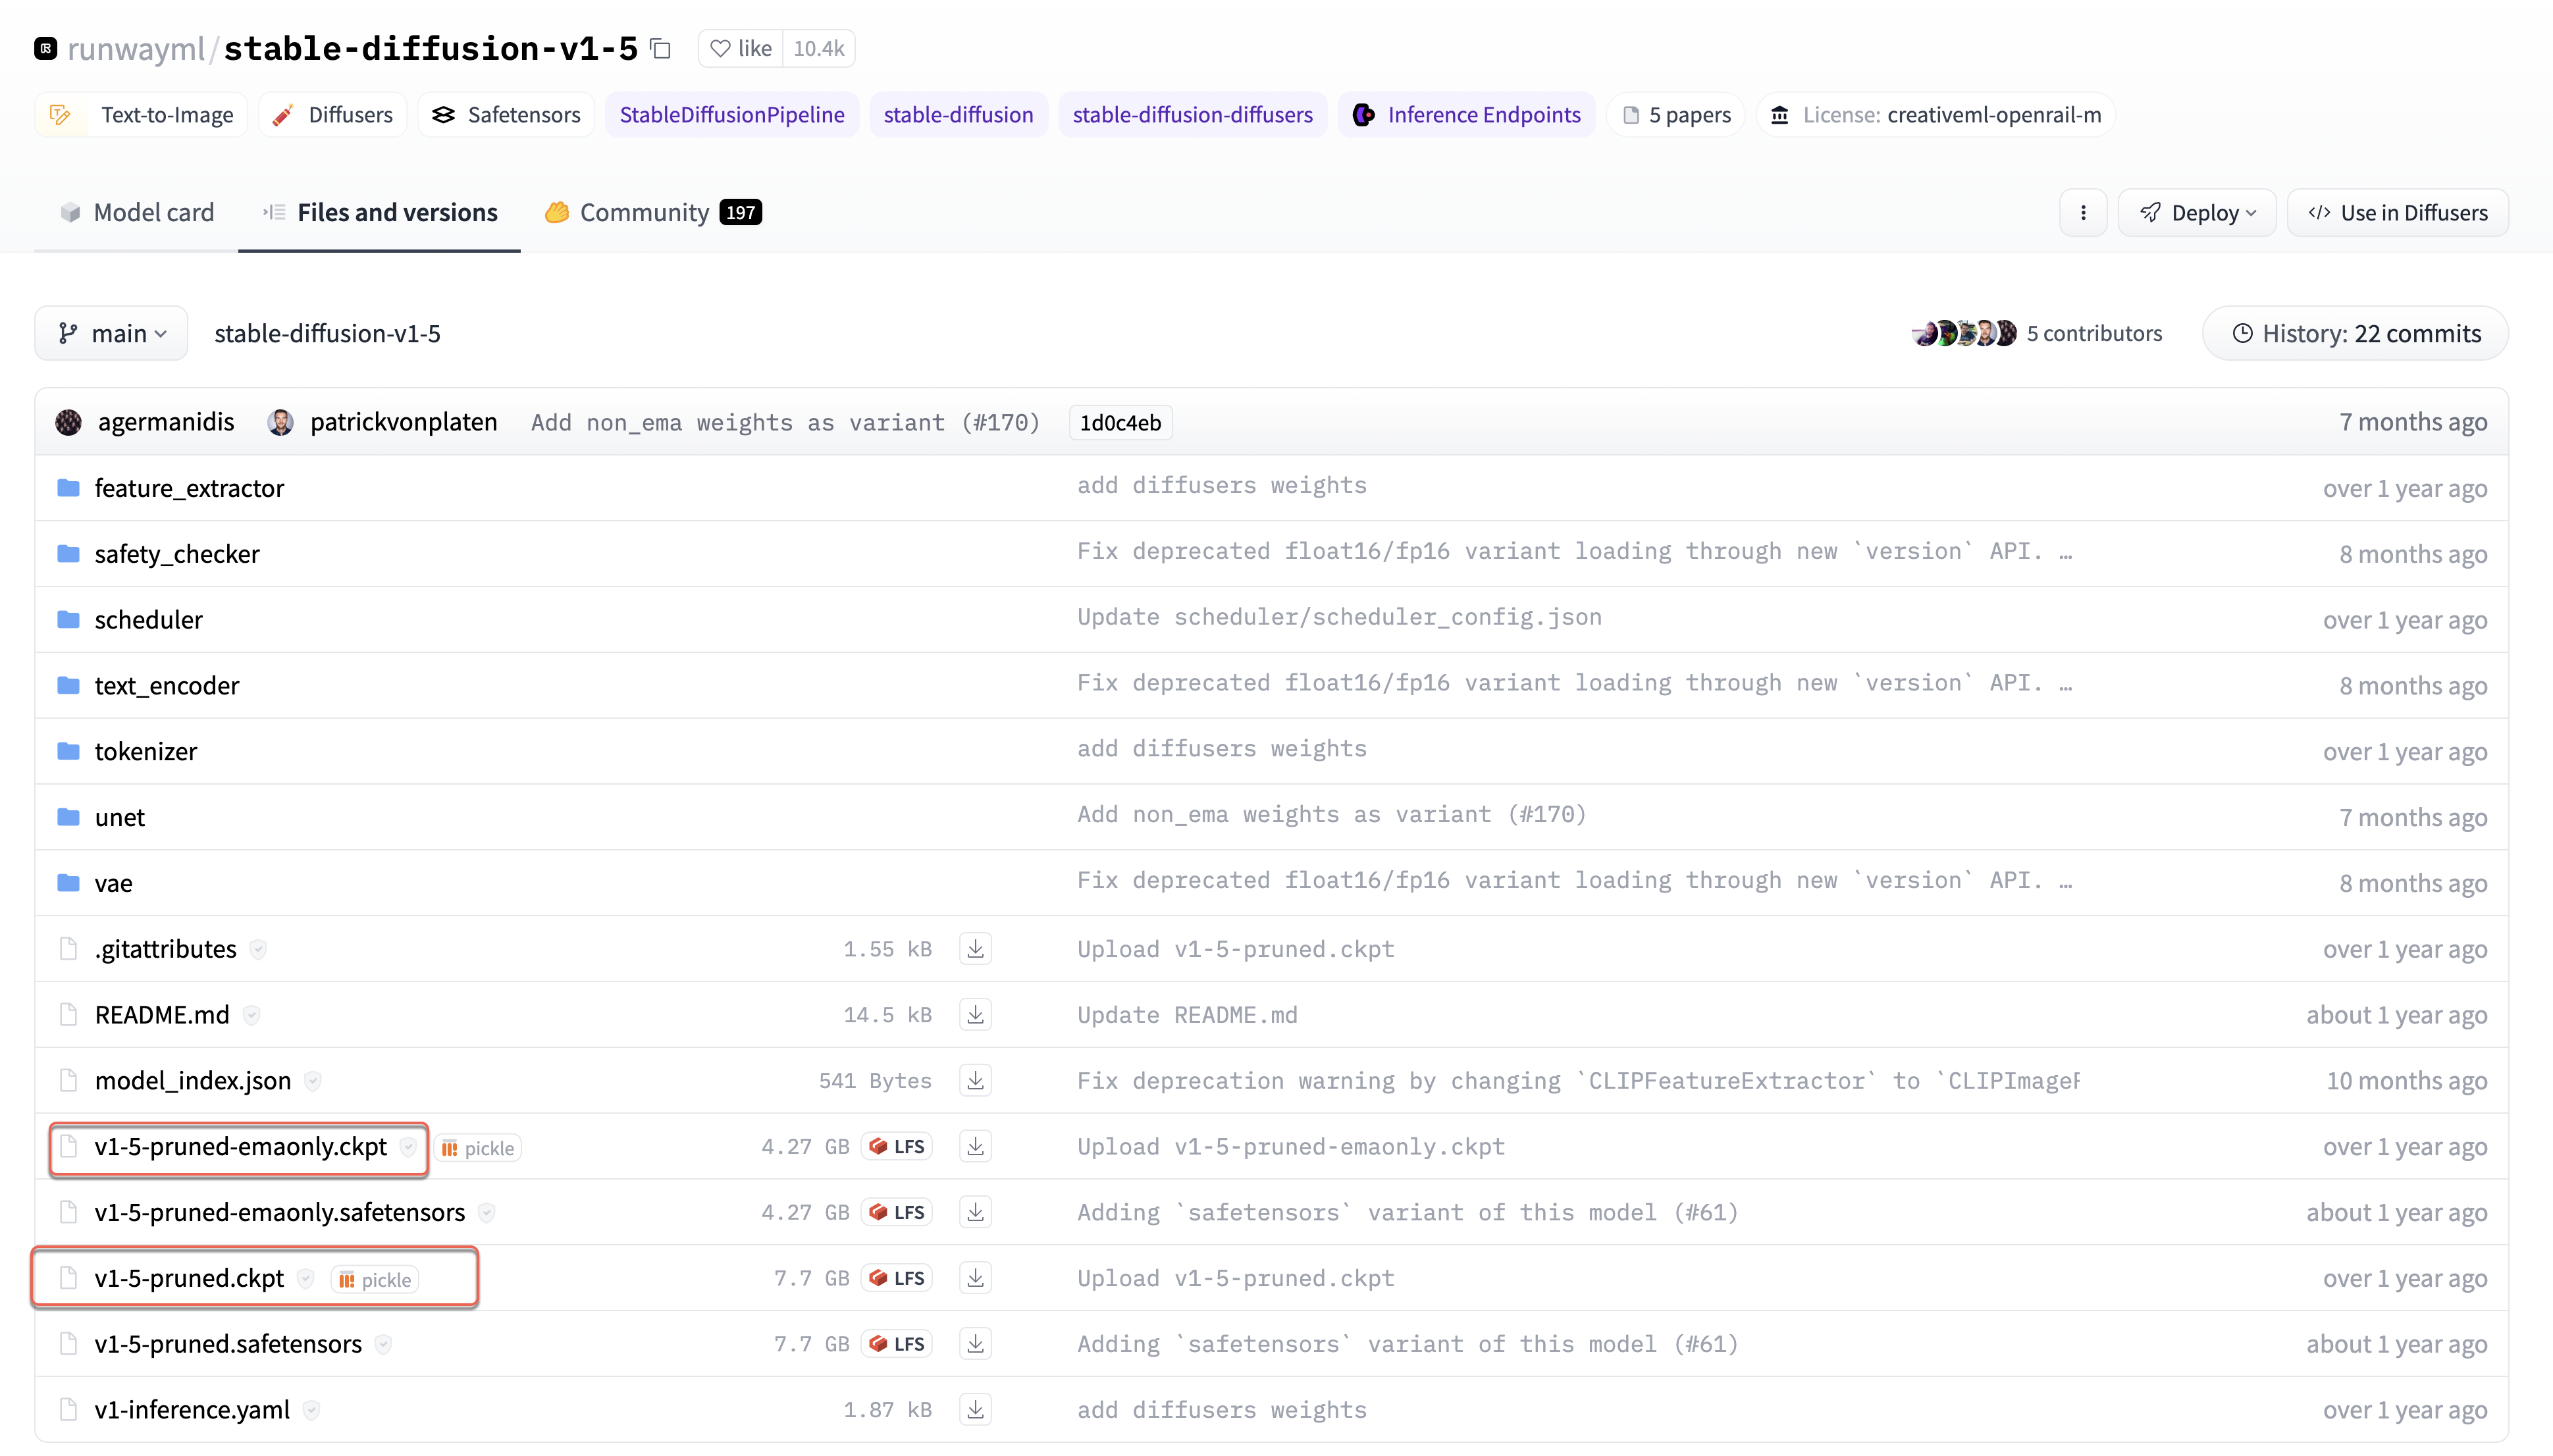The image size is (2553, 1456).
Task: Switch to the Model card tab
Action: (x=137, y=213)
